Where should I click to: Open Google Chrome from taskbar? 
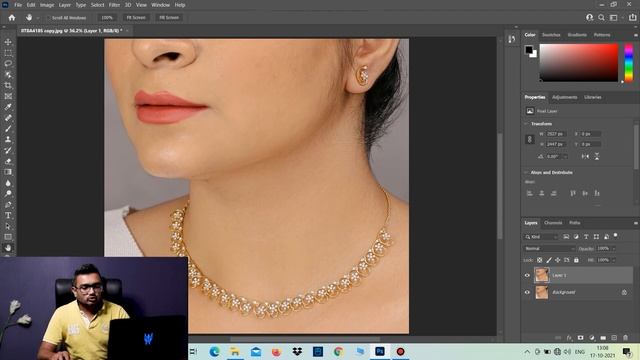338,351
